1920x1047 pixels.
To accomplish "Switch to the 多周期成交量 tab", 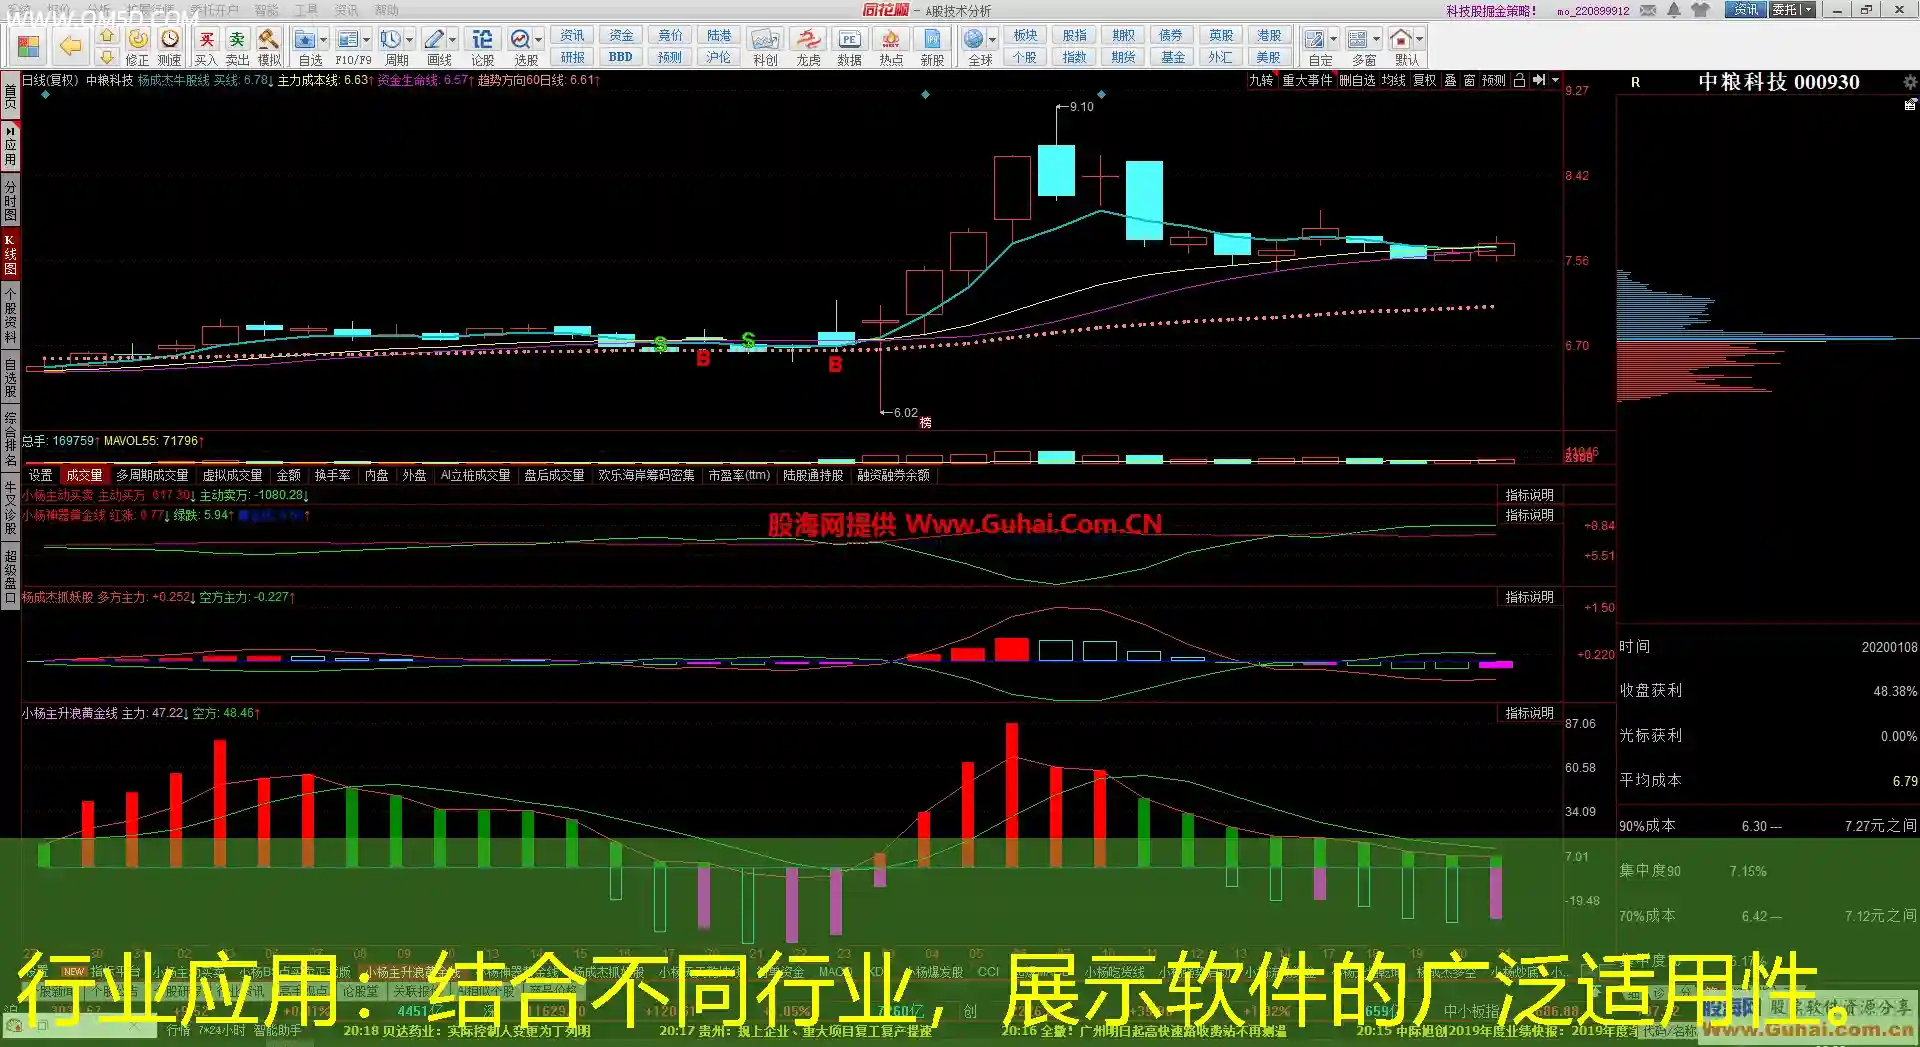I will coord(152,475).
